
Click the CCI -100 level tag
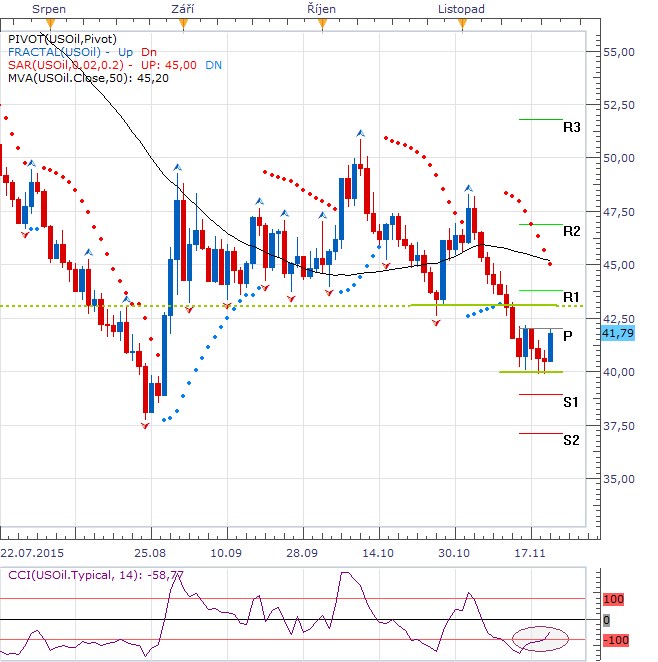pyautogui.click(x=615, y=640)
